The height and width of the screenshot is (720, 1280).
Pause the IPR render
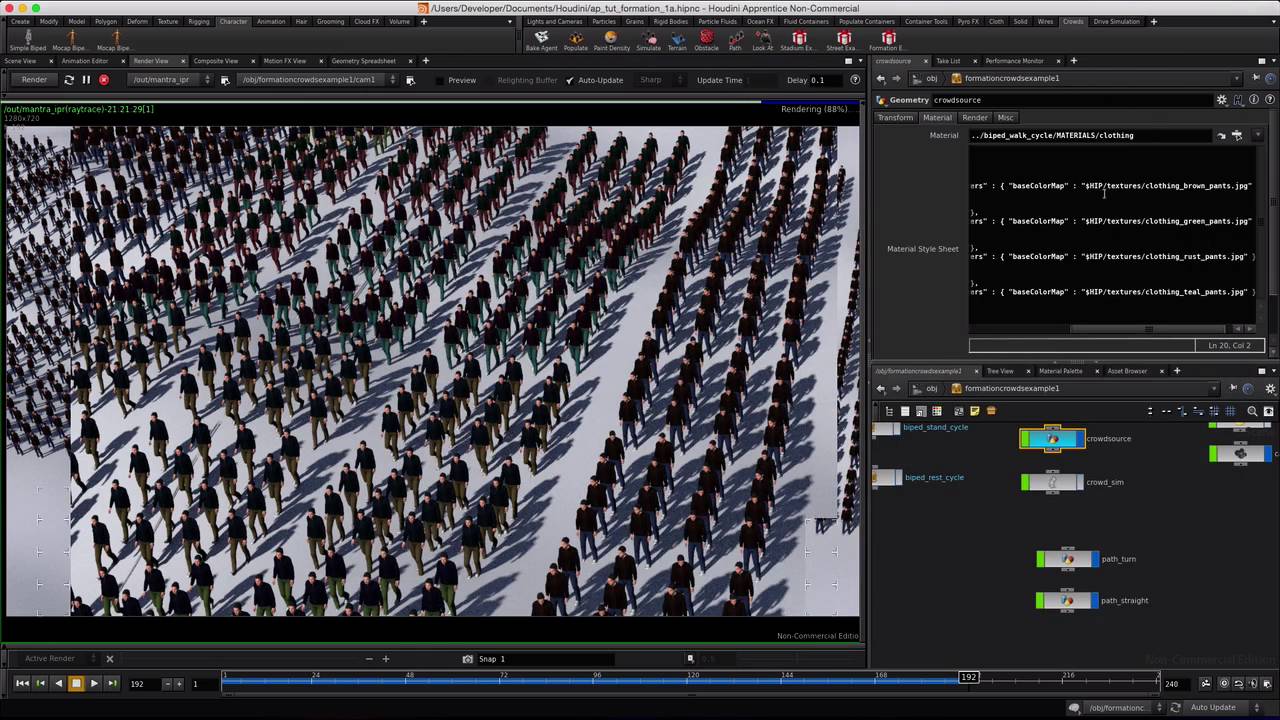86,80
